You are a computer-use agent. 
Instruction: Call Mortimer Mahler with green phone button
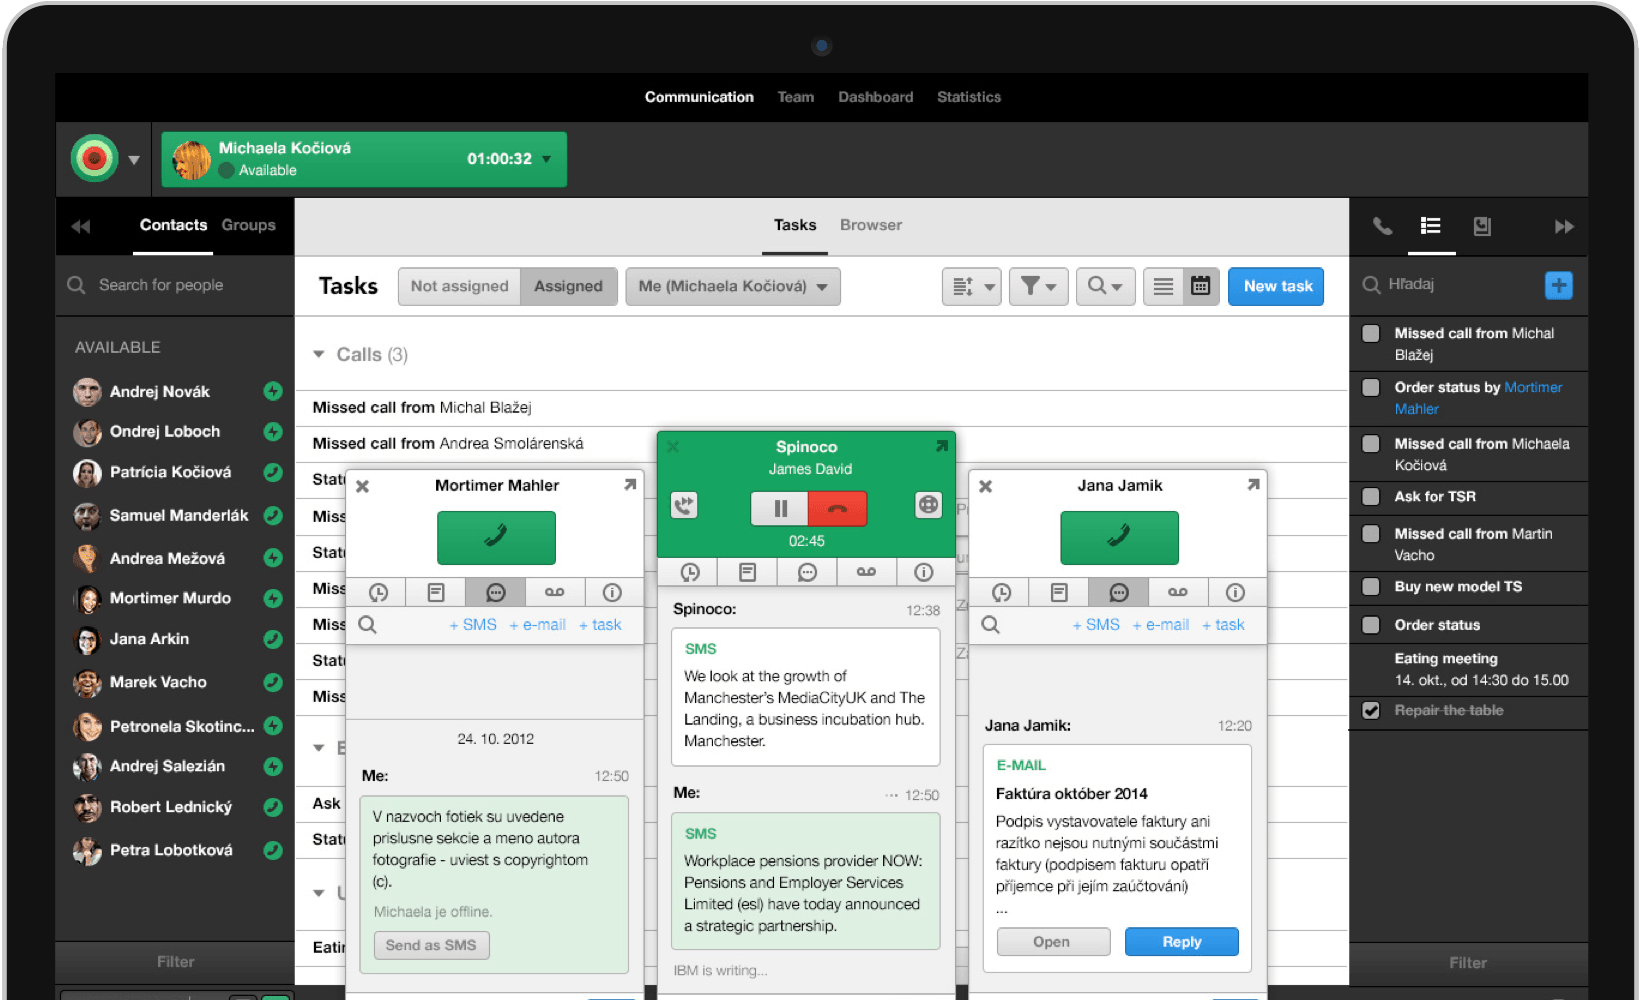click(x=496, y=537)
